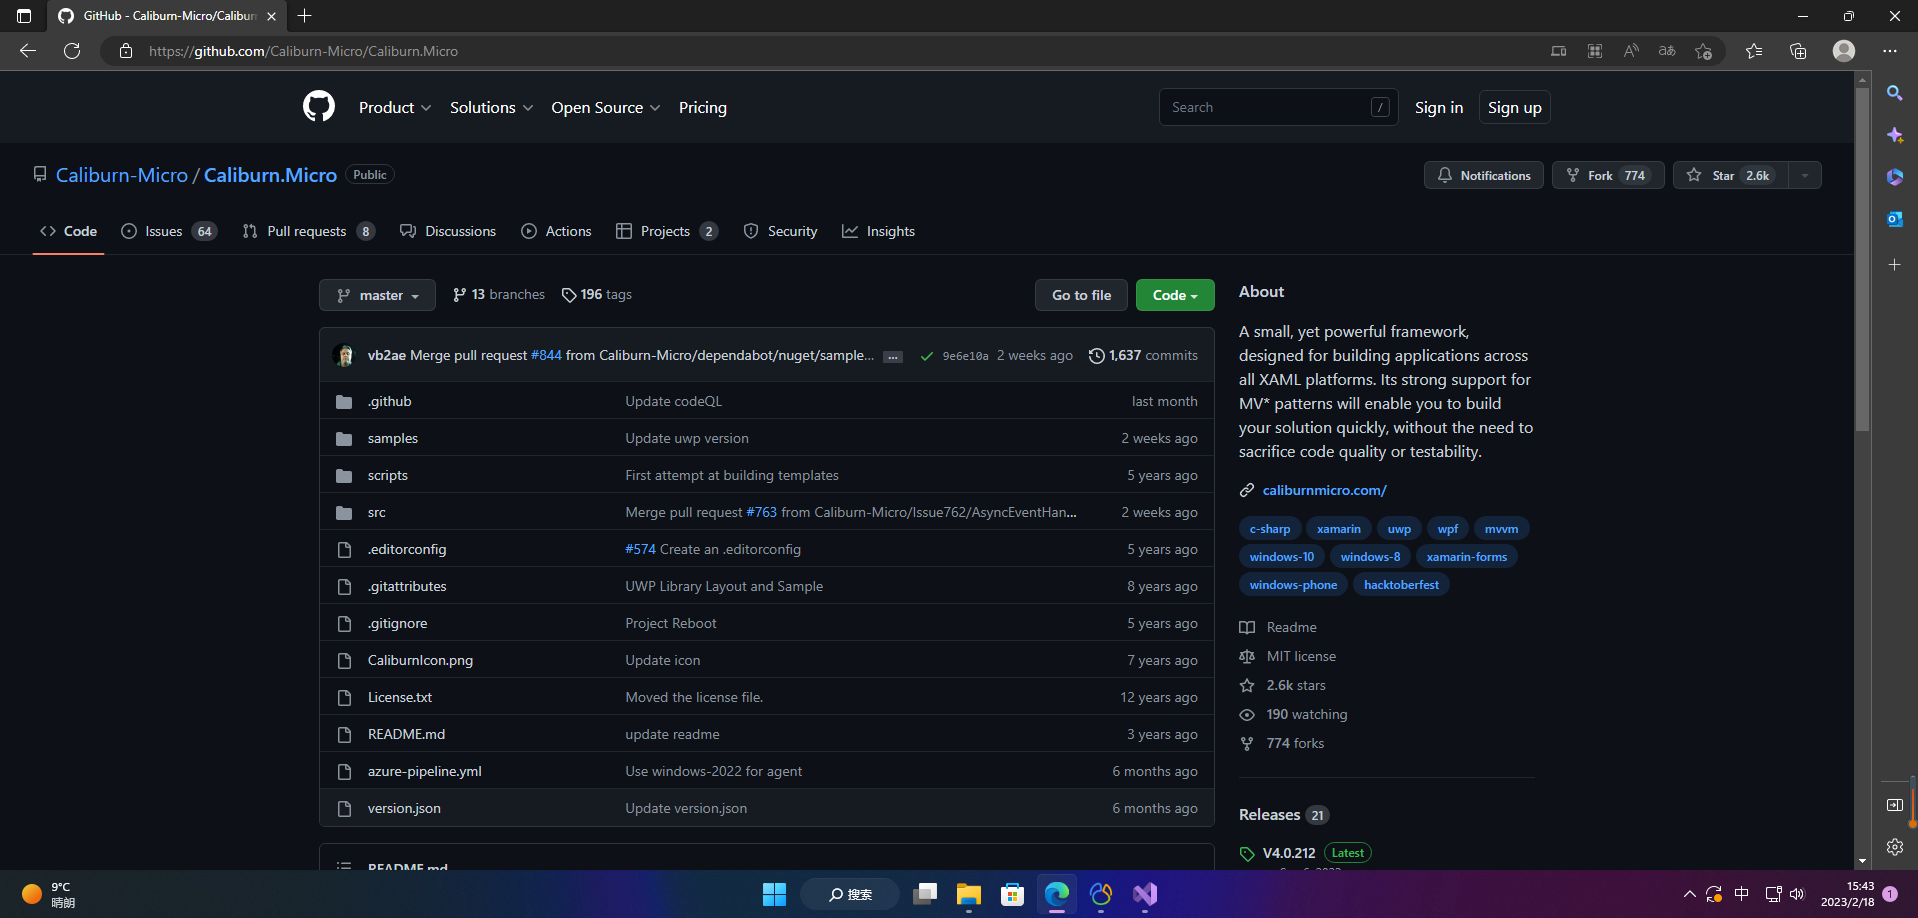Star the Caliburn.Micro repository
The height and width of the screenshot is (918, 1918).
pyautogui.click(x=1731, y=175)
